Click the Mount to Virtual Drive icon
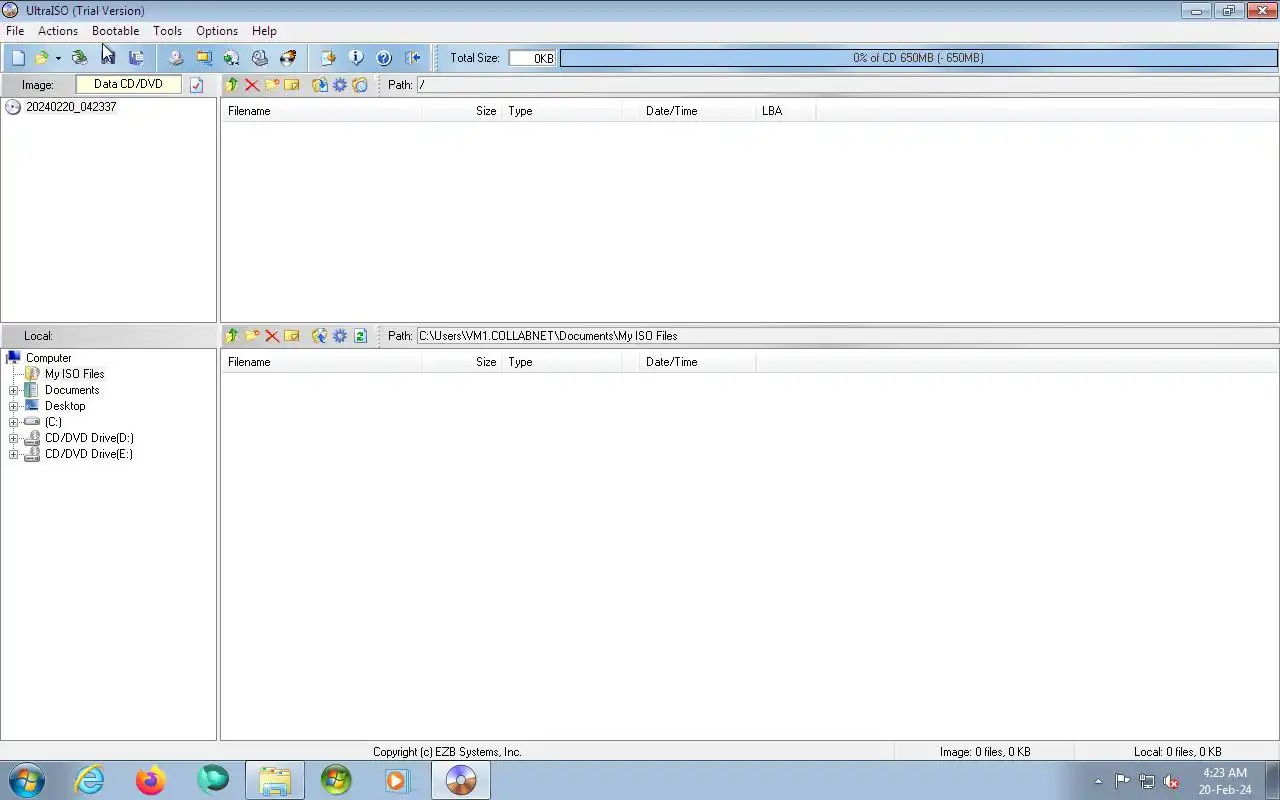 coord(260,58)
